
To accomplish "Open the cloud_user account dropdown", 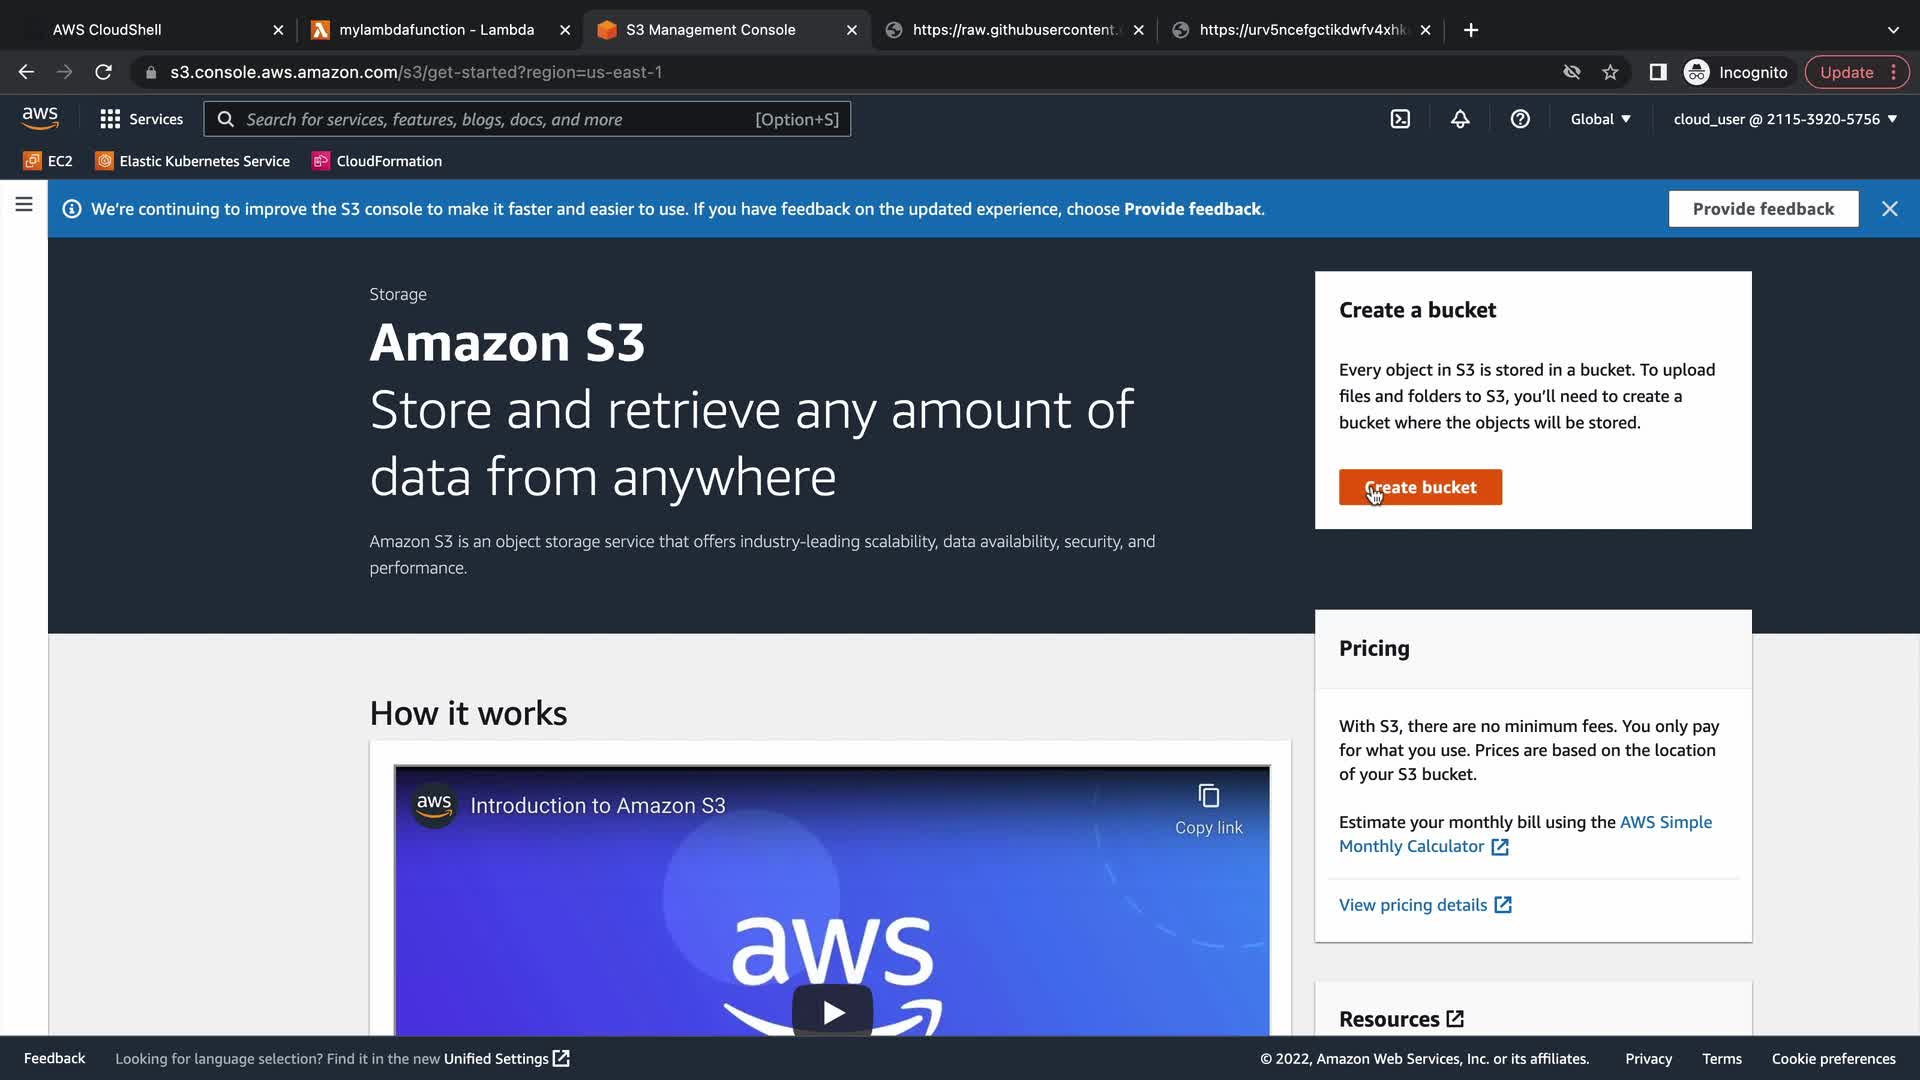I will coord(1785,119).
